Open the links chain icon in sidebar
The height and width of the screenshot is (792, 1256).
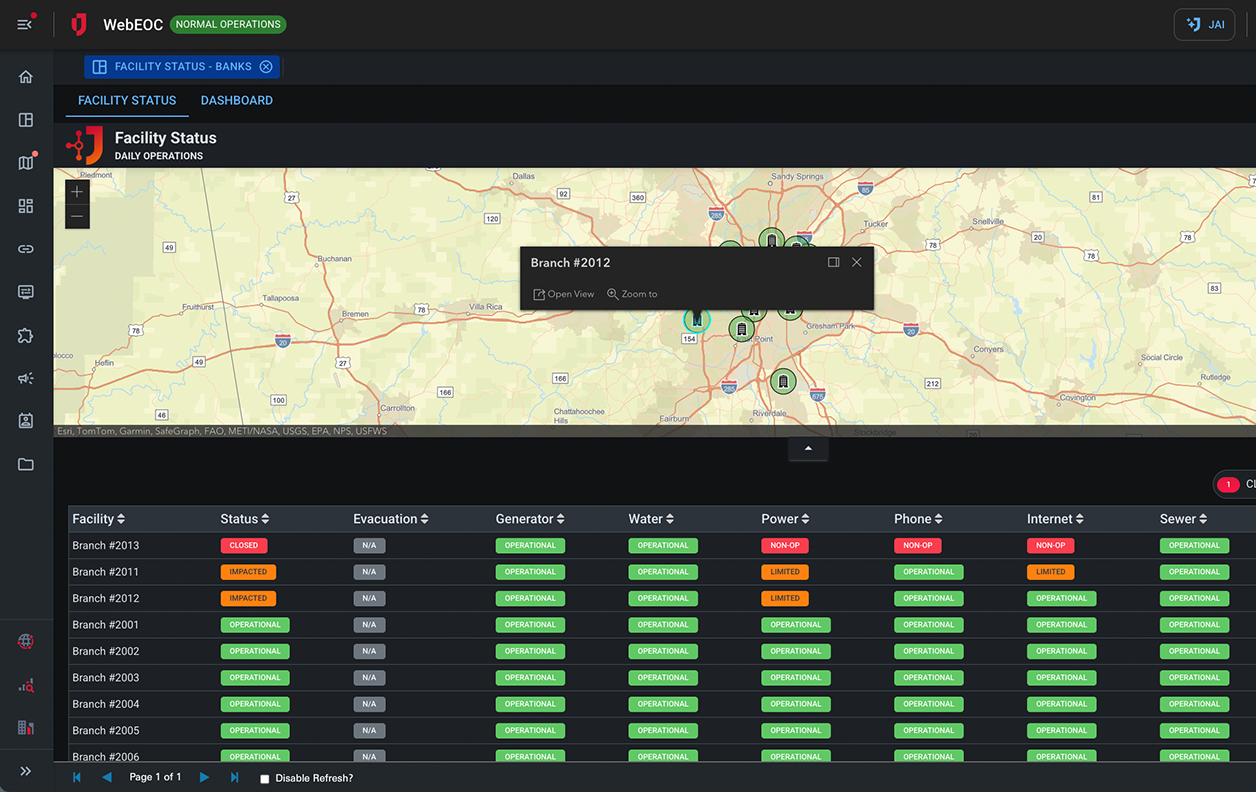(x=26, y=249)
